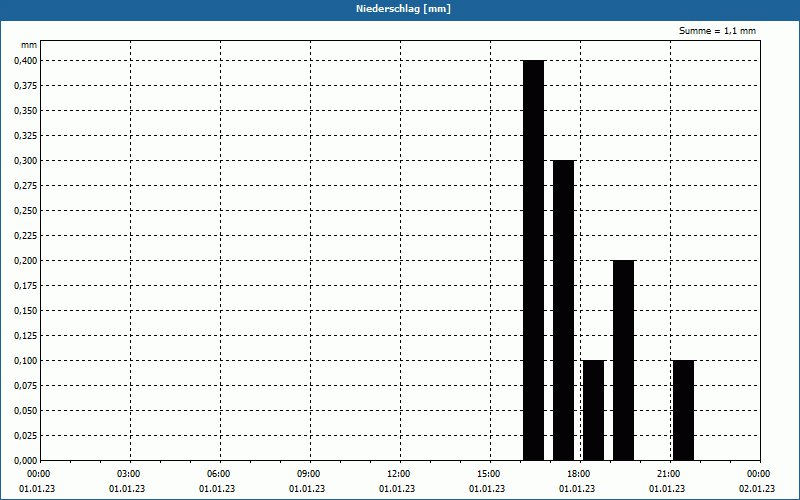Select the Summe = 1,1 mm label
This screenshot has height=500, width=800.
tap(717, 31)
